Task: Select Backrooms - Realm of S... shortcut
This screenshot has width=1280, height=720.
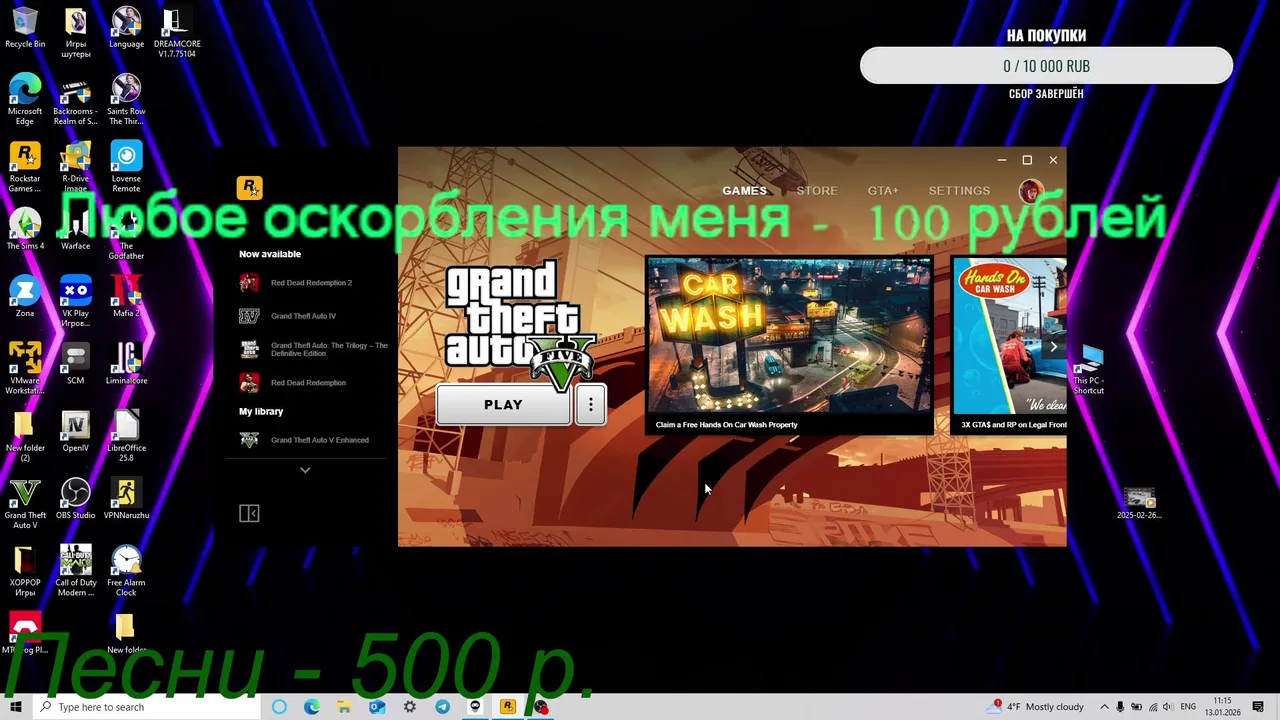Action: click(x=75, y=99)
